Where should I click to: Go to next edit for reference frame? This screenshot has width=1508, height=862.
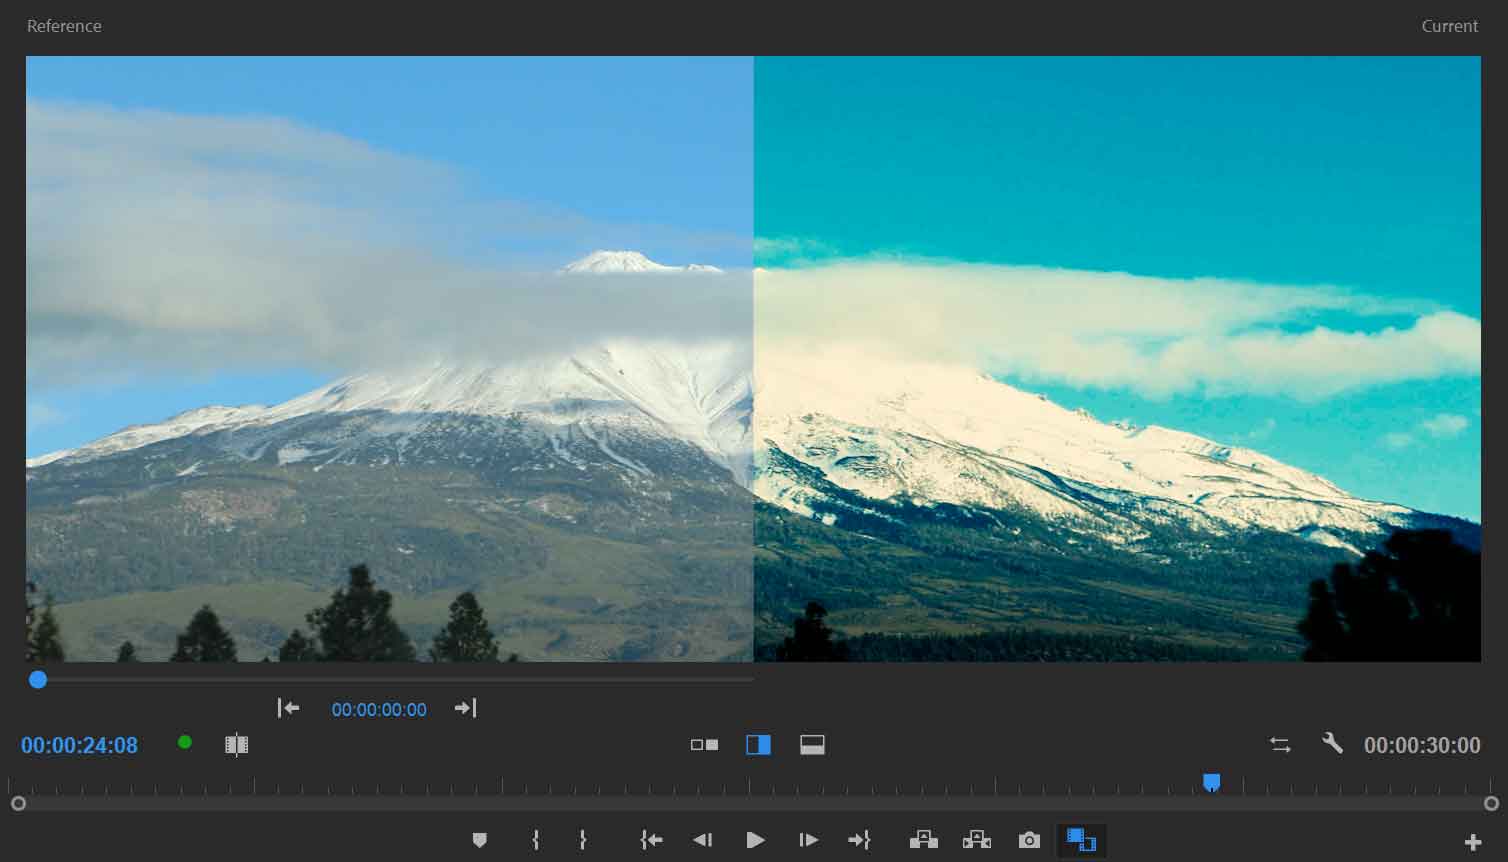coord(465,708)
